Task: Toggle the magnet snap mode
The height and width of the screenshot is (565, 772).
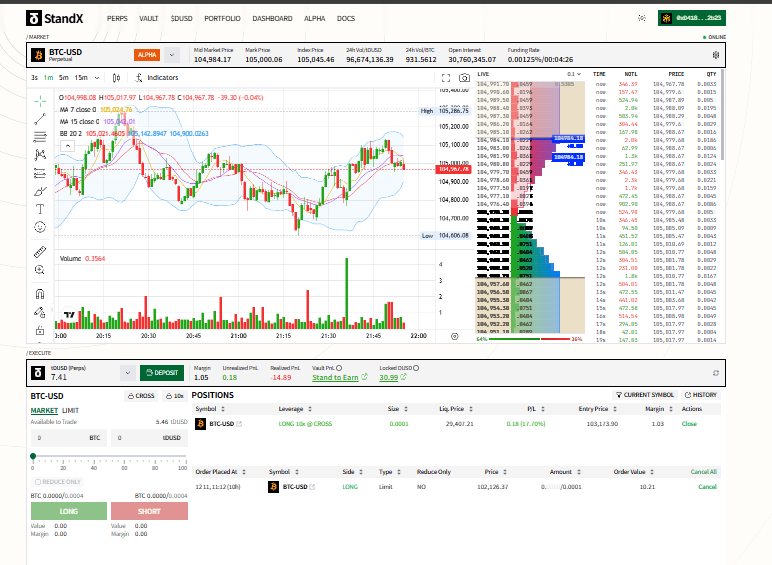Action: click(x=40, y=294)
